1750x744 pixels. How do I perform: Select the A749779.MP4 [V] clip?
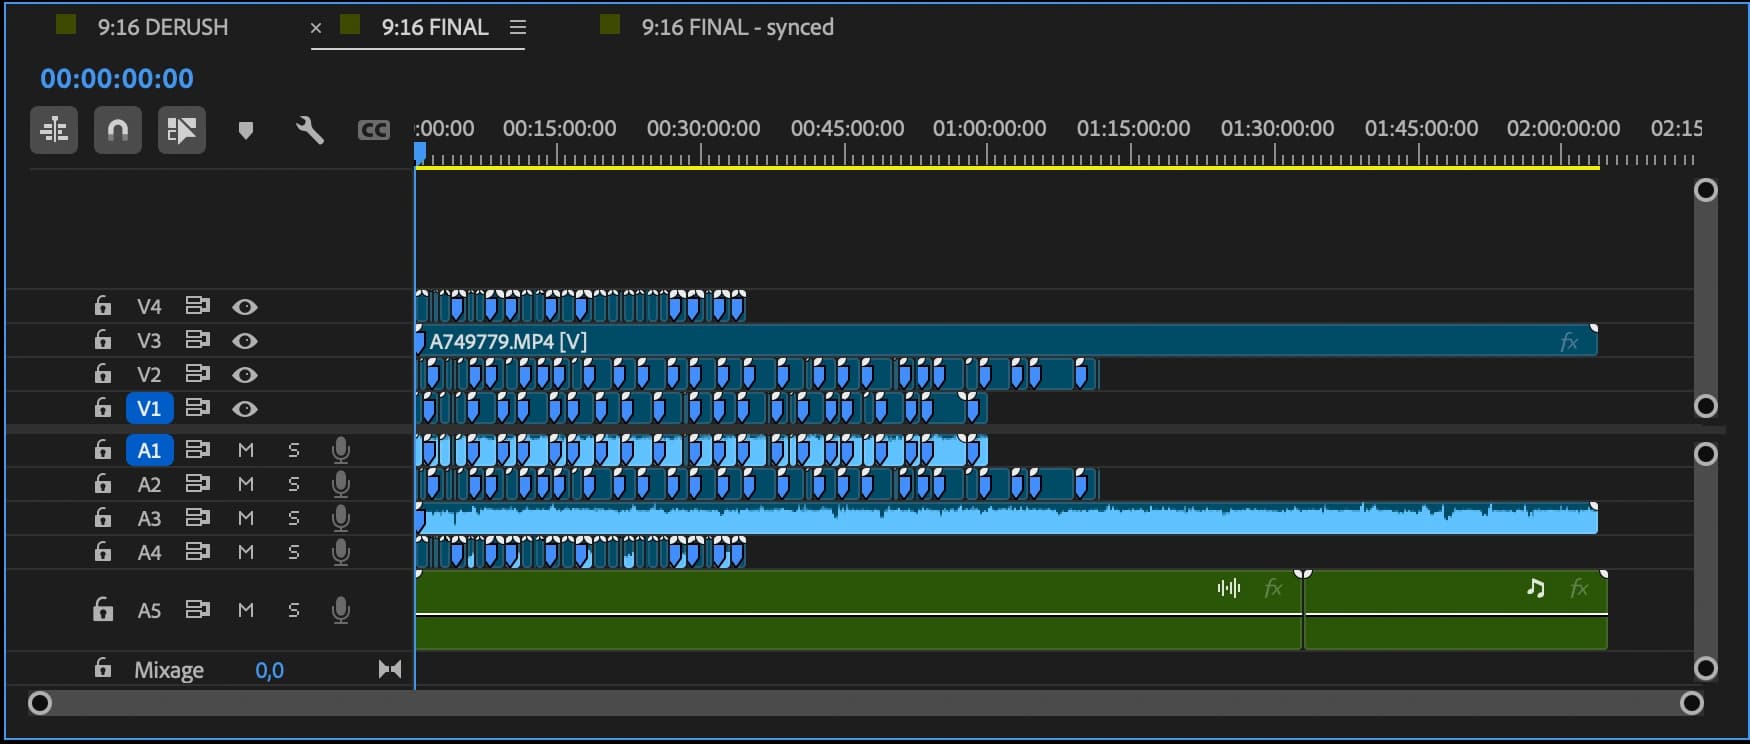[x=1005, y=341]
